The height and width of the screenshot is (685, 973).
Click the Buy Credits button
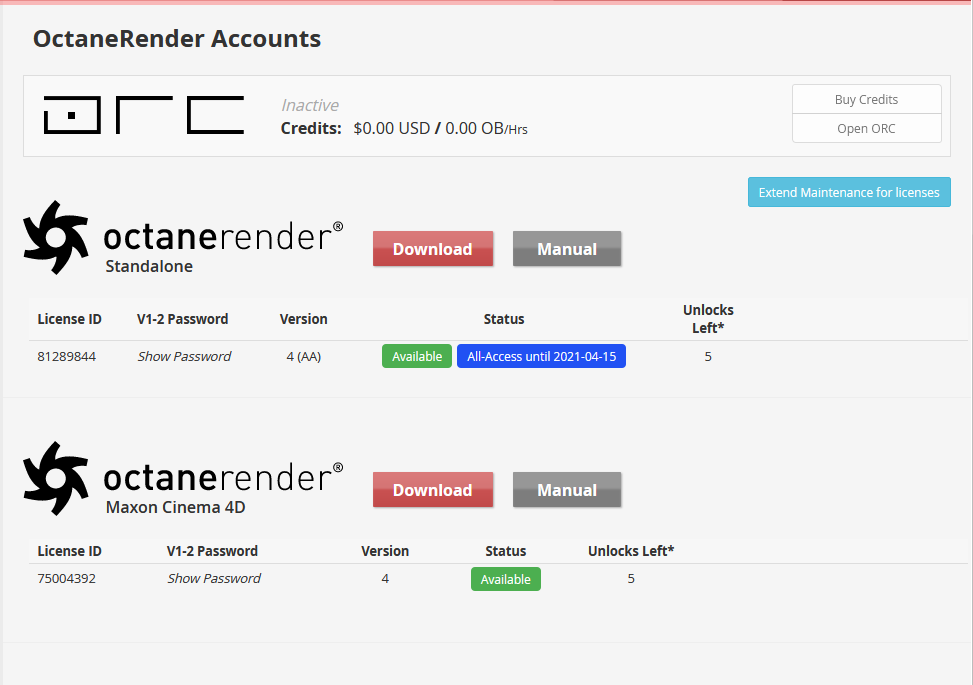coord(866,99)
